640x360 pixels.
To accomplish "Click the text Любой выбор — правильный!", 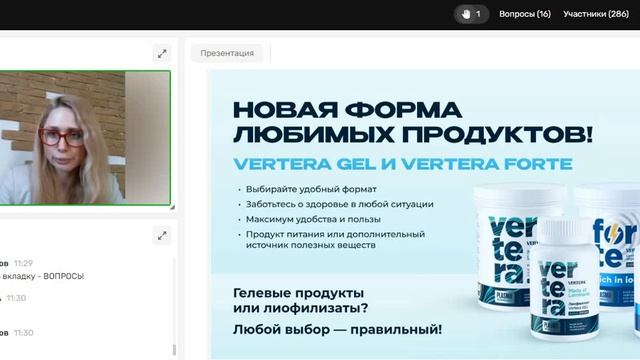I will [337, 329].
